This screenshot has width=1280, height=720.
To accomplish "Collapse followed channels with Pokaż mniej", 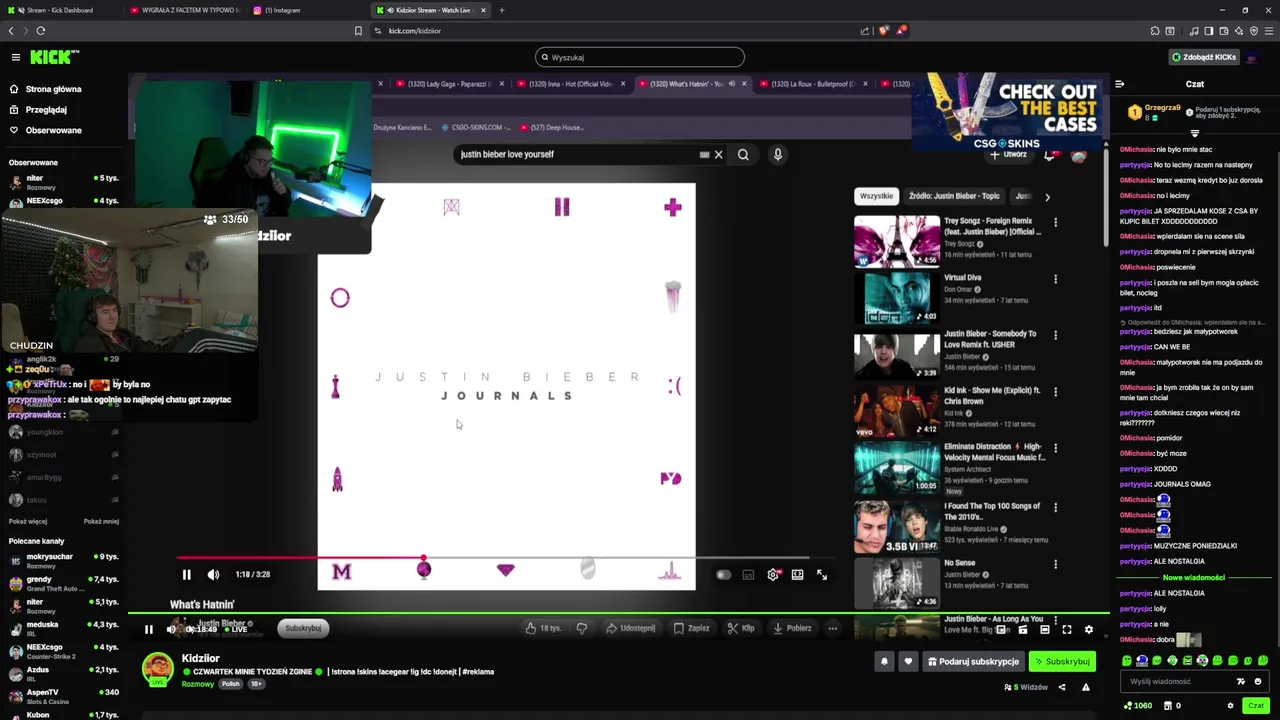I will pyautogui.click(x=101, y=521).
